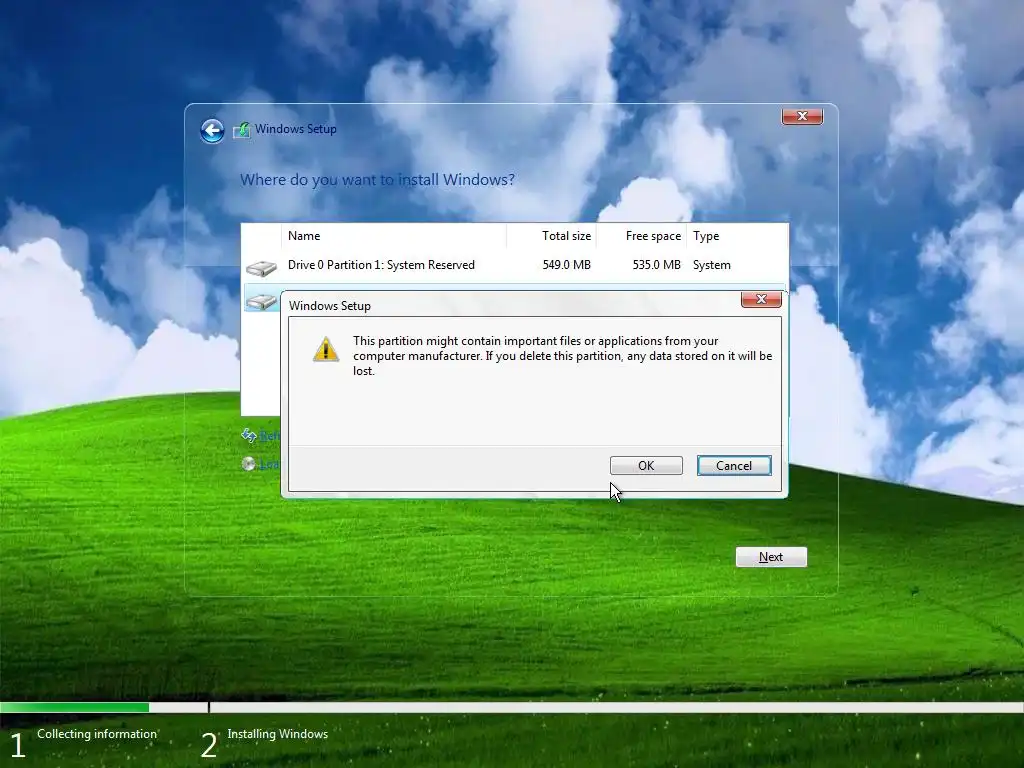Click the Name column header

tap(393, 236)
